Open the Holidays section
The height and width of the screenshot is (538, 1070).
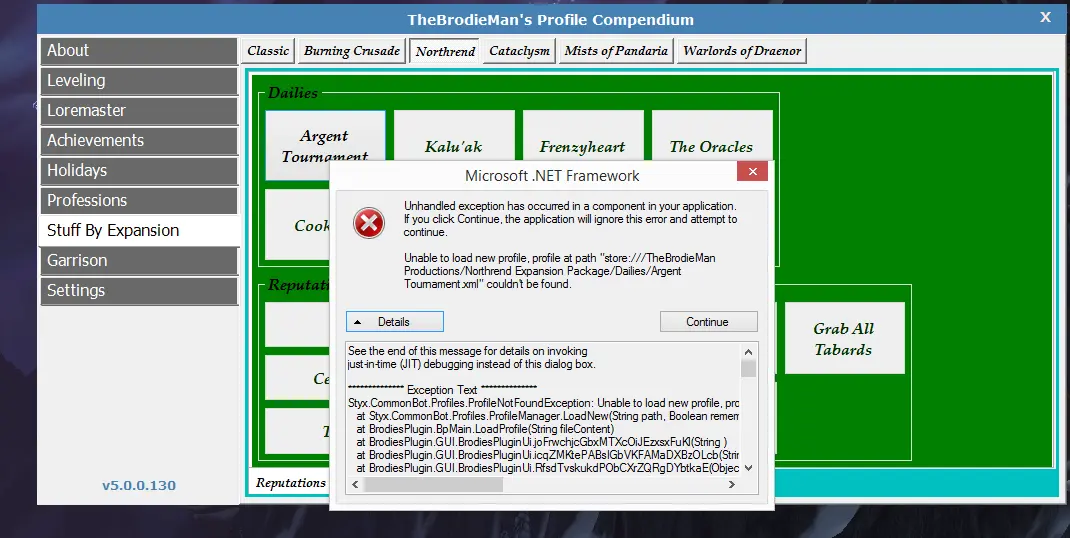[x=139, y=171]
